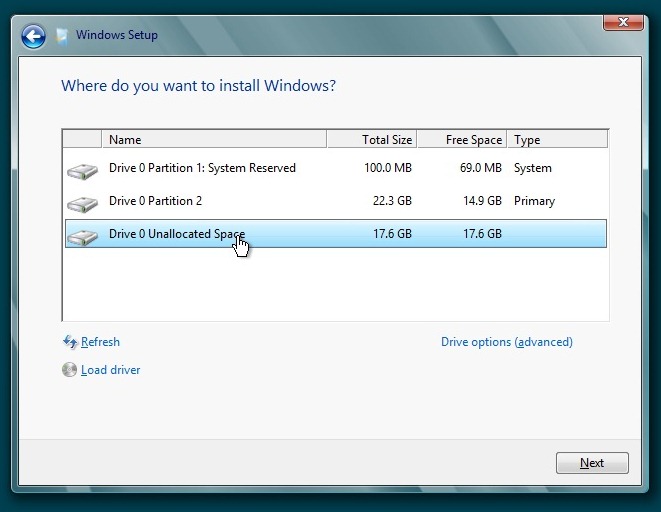
Task: Select the Drive 0 Unallocated Space row
Action: pos(336,233)
